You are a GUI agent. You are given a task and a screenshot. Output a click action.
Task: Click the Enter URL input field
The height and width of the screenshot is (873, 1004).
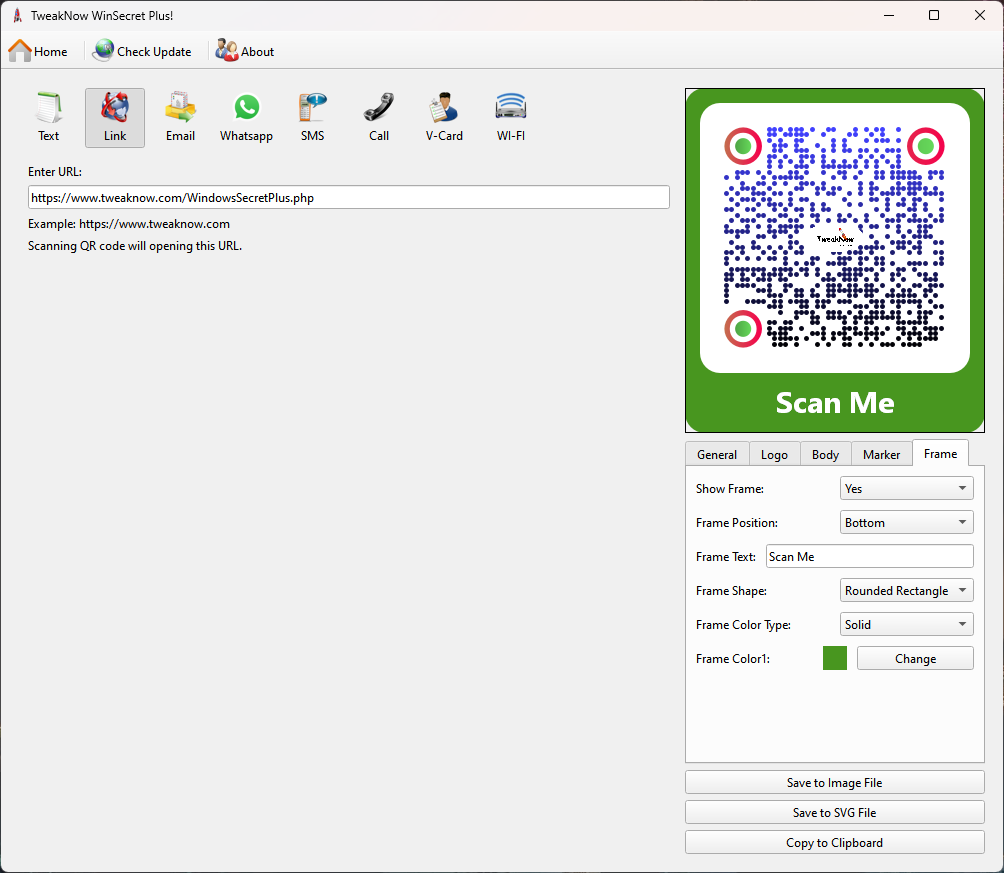pyautogui.click(x=348, y=197)
